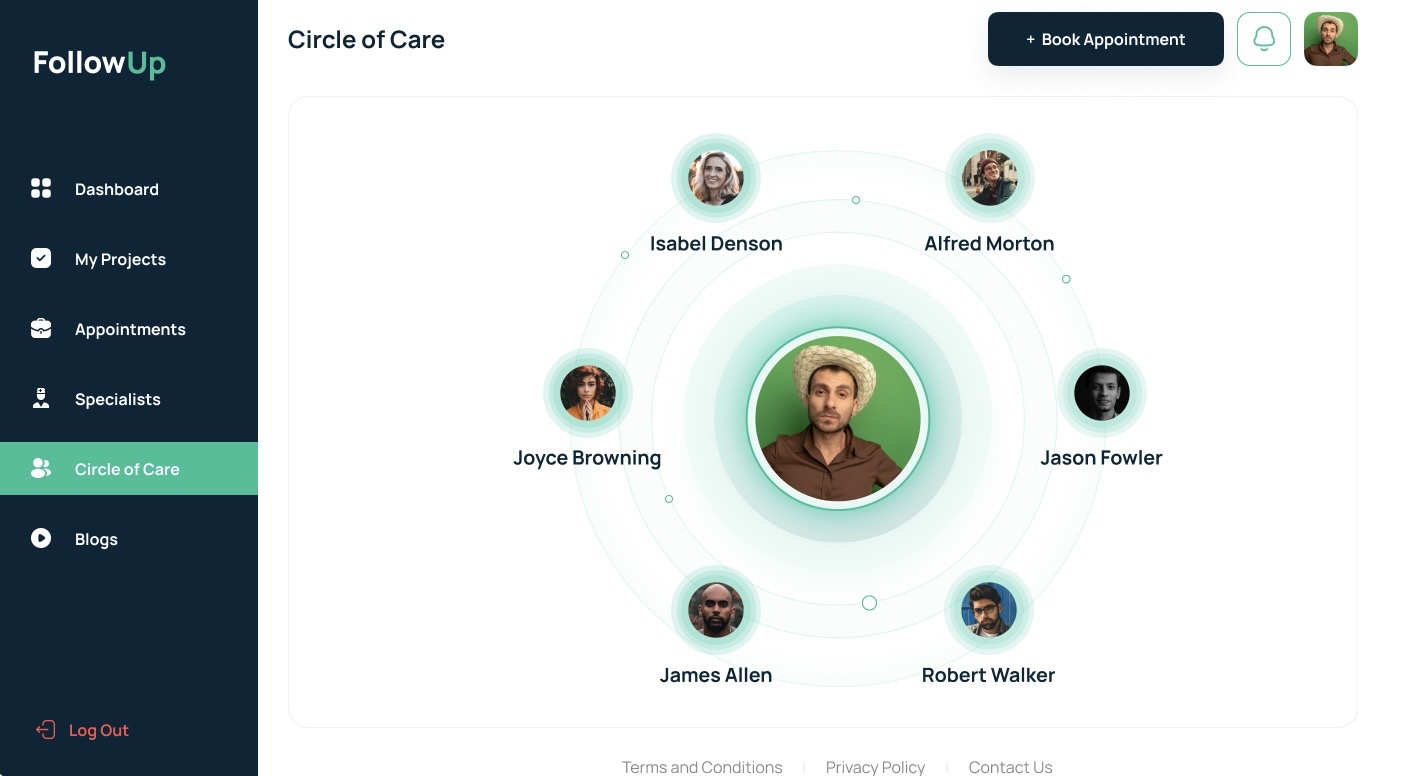Click the profile avatar in the top bar
The image size is (1407, 776).
point(1330,39)
